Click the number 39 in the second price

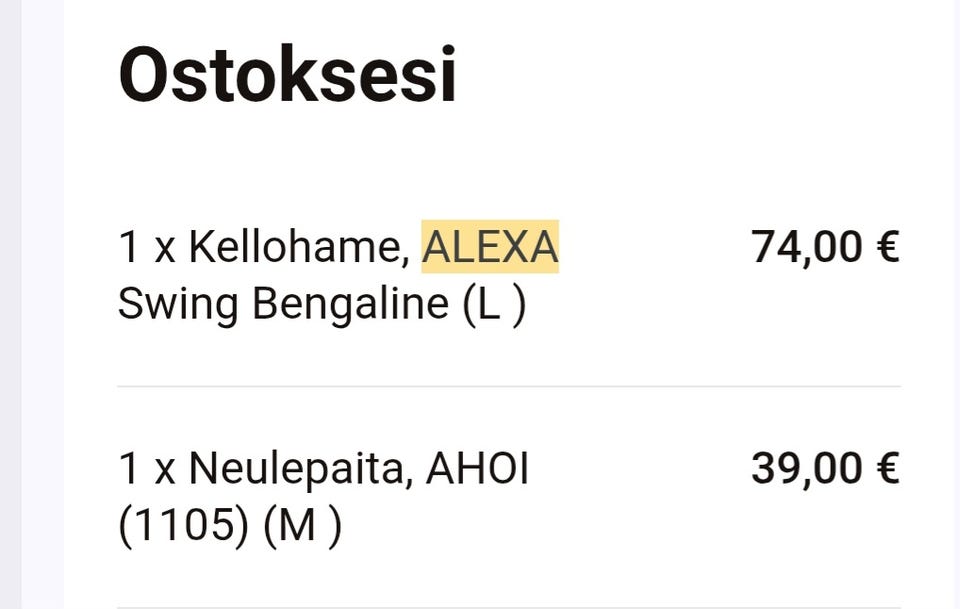click(774, 468)
